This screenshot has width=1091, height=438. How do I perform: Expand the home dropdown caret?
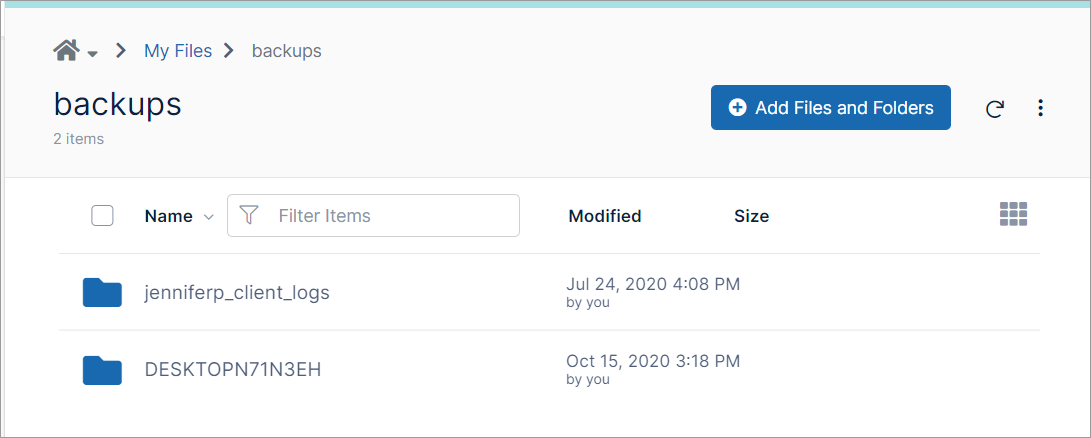pos(92,53)
